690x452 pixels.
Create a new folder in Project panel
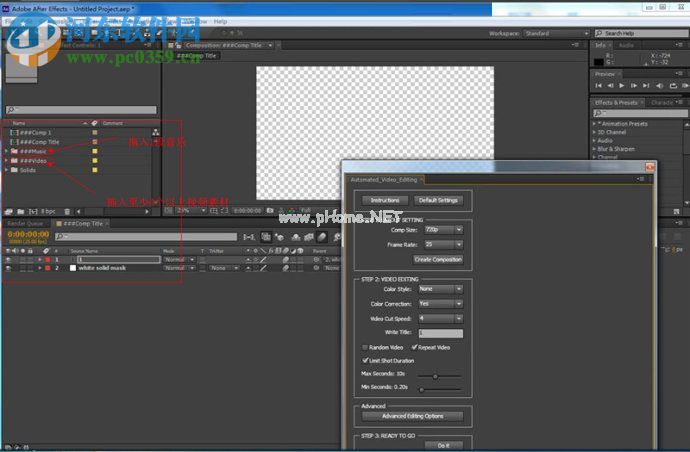(21, 212)
